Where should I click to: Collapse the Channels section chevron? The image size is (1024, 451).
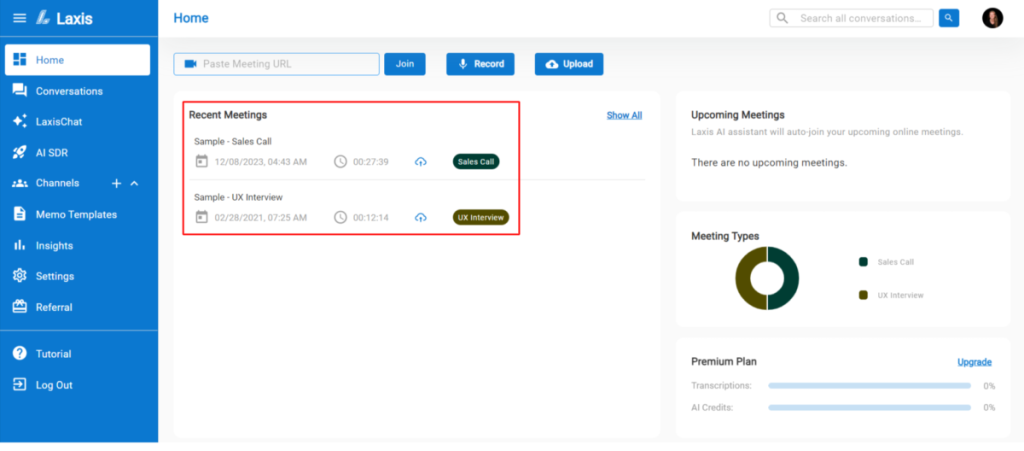coord(135,183)
